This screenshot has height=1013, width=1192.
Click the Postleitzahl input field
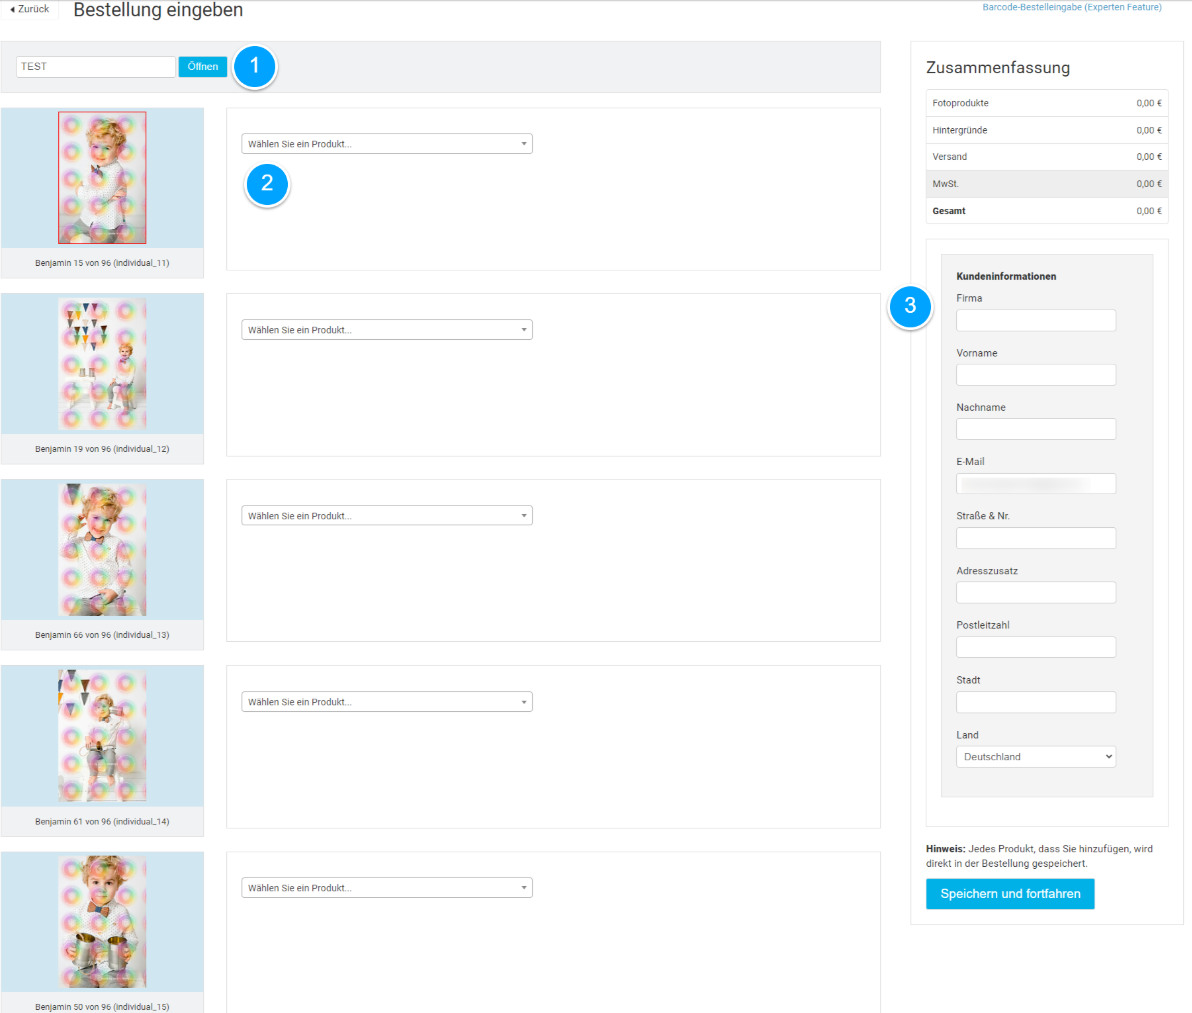click(x=1035, y=647)
